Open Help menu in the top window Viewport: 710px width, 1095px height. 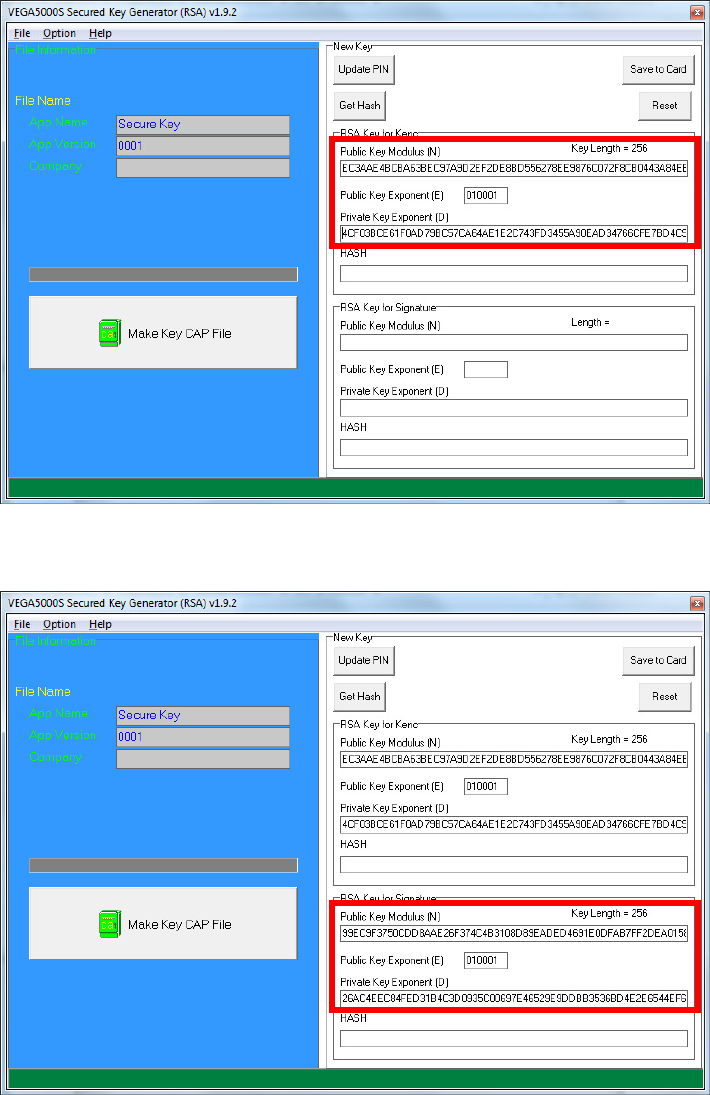[x=100, y=33]
